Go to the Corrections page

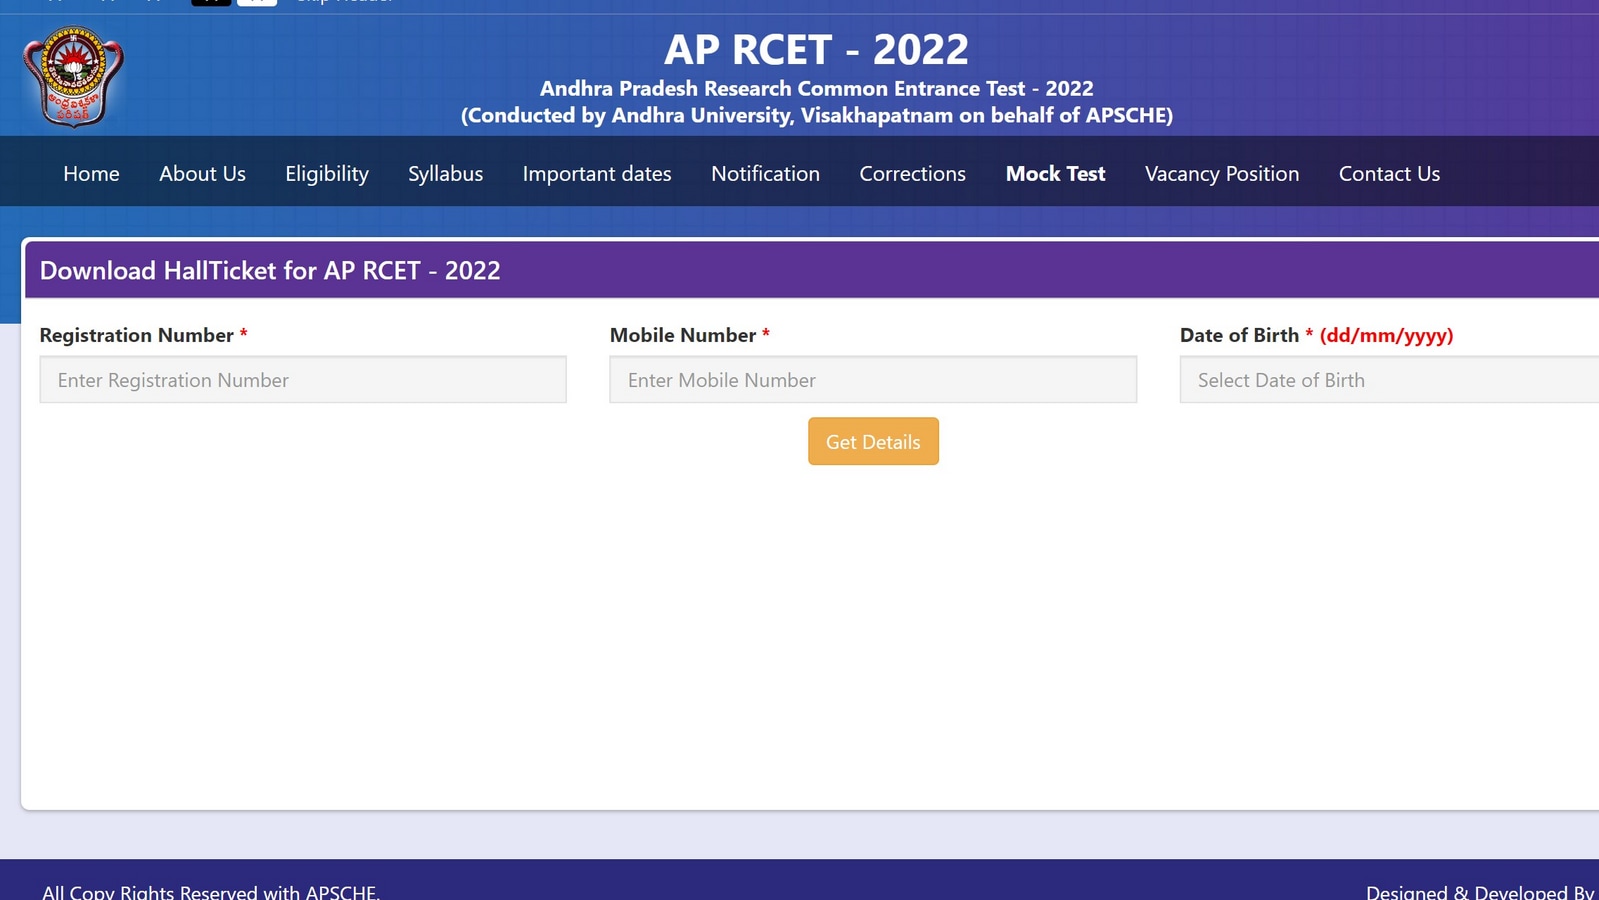click(x=912, y=173)
